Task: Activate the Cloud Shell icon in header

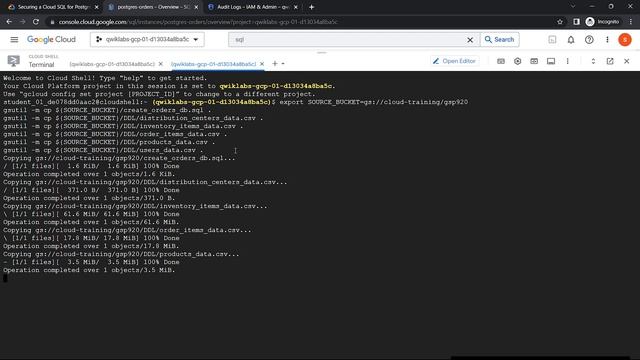Action: 552,40
